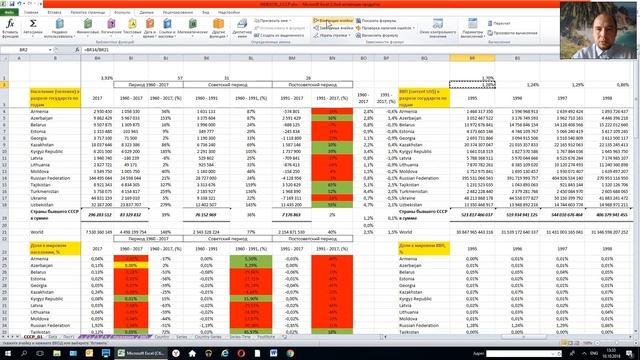Click the yellow Azerbaijan cell in world share table

click(131, 265)
